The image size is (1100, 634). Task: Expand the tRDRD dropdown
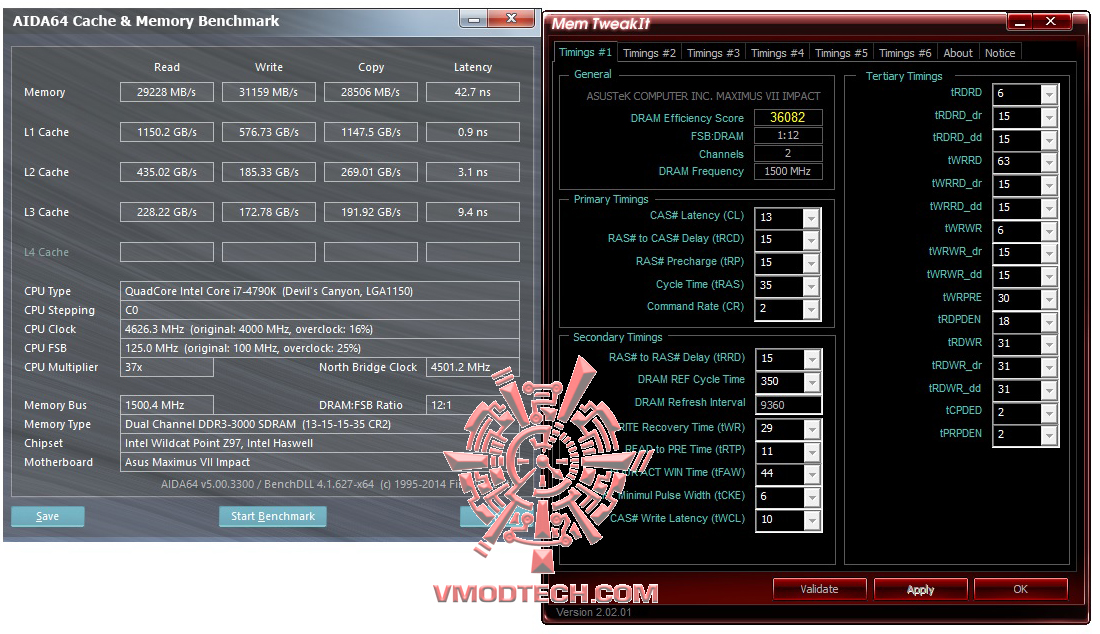coord(1049,94)
